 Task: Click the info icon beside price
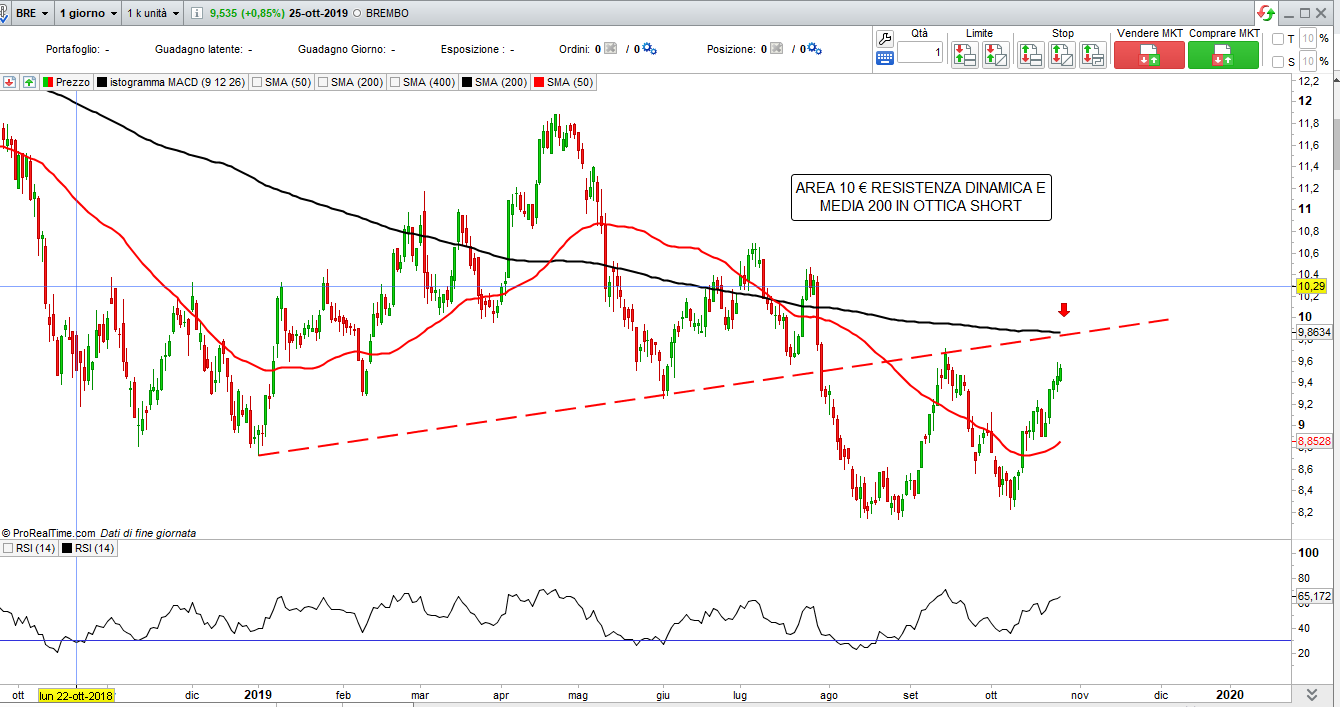[x=197, y=14]
